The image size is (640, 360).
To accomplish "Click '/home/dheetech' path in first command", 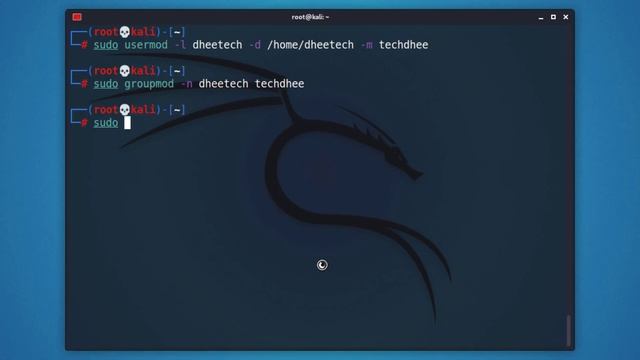I will (310, 45).
